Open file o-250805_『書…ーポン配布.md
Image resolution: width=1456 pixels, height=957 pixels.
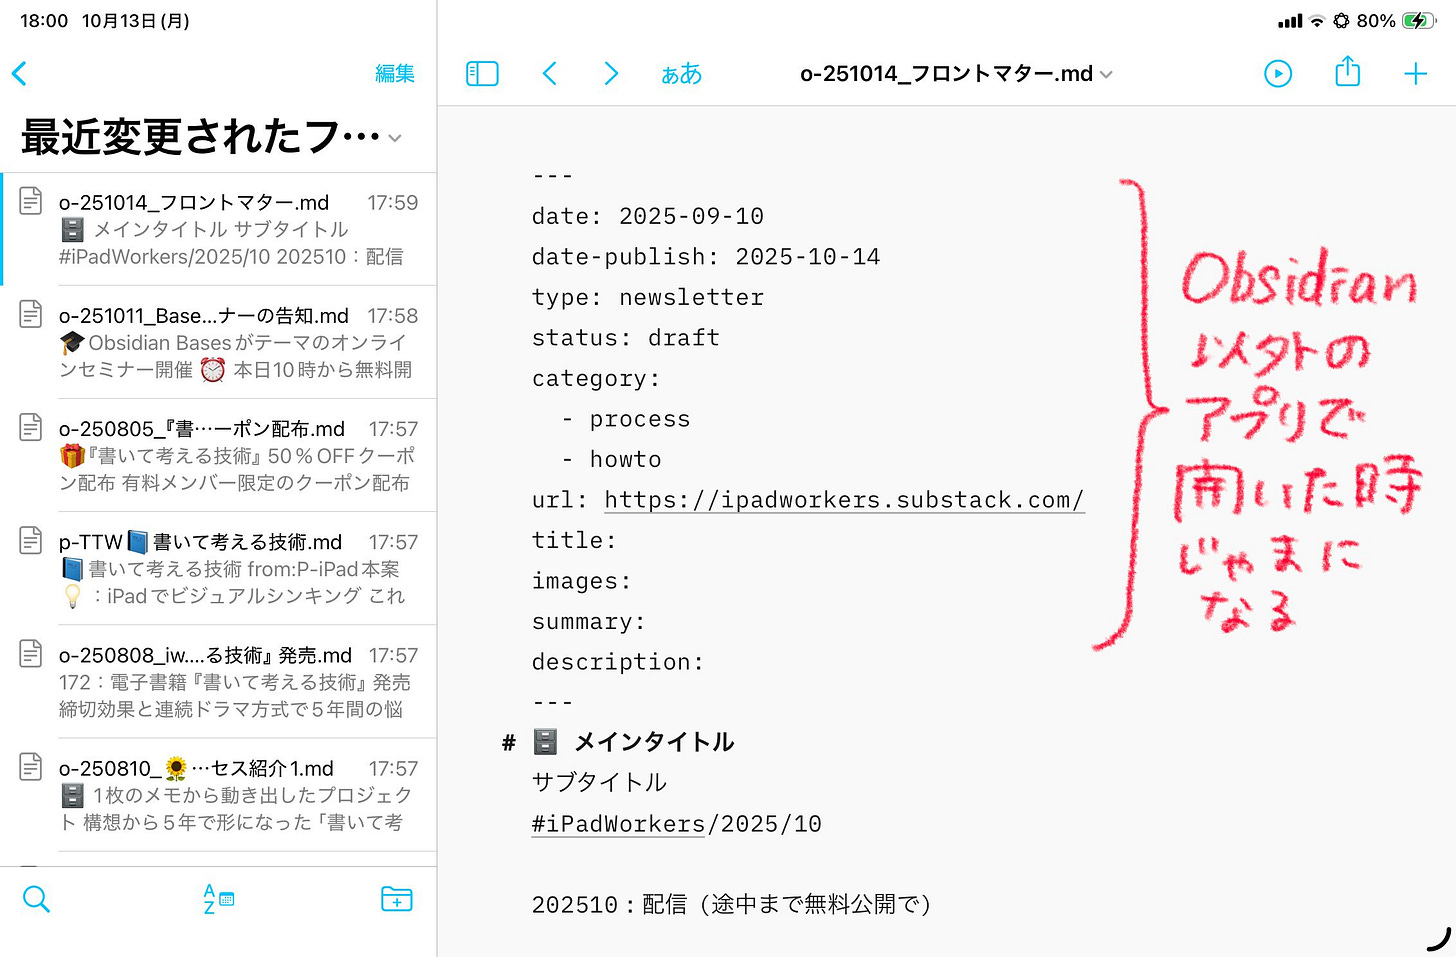[x=219, y=455]
